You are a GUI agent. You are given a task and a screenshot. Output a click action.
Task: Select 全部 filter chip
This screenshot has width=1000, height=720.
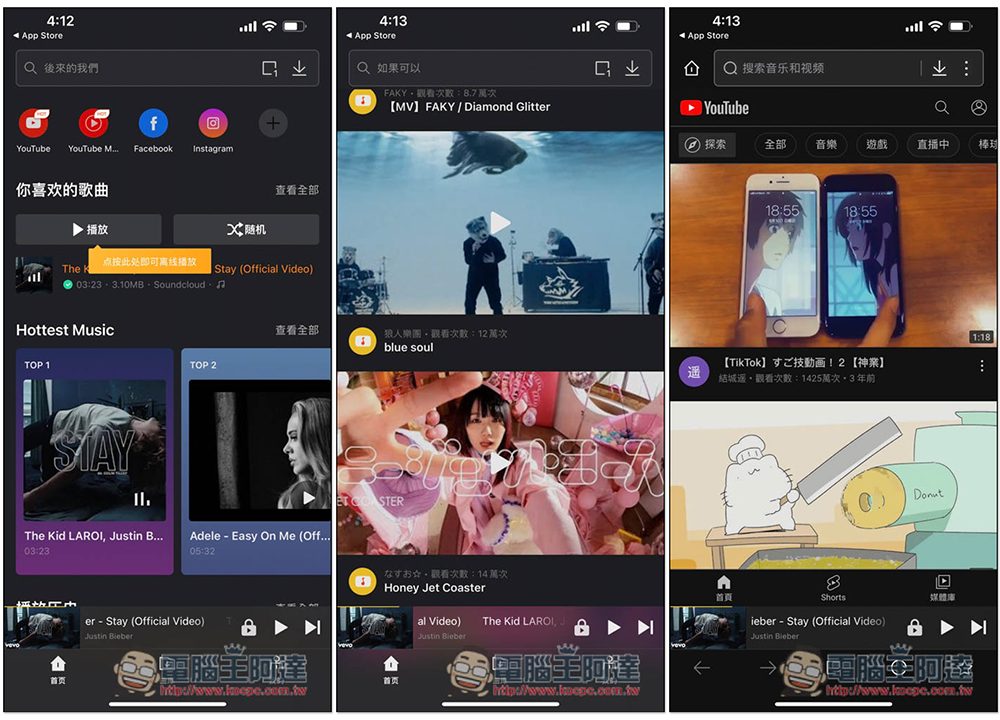(x=775, y=145)
